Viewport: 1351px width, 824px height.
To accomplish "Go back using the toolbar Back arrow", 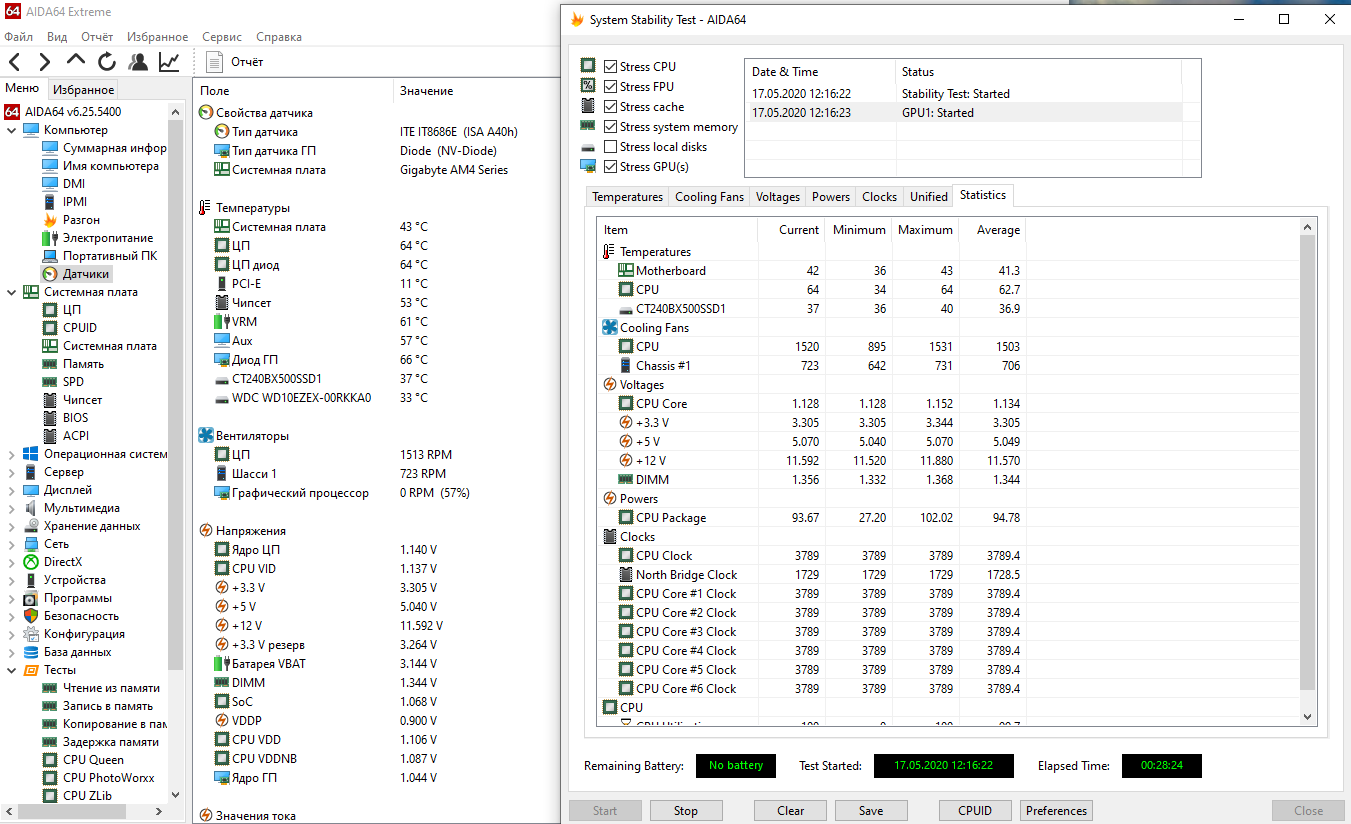I will (x=15, y=62).
